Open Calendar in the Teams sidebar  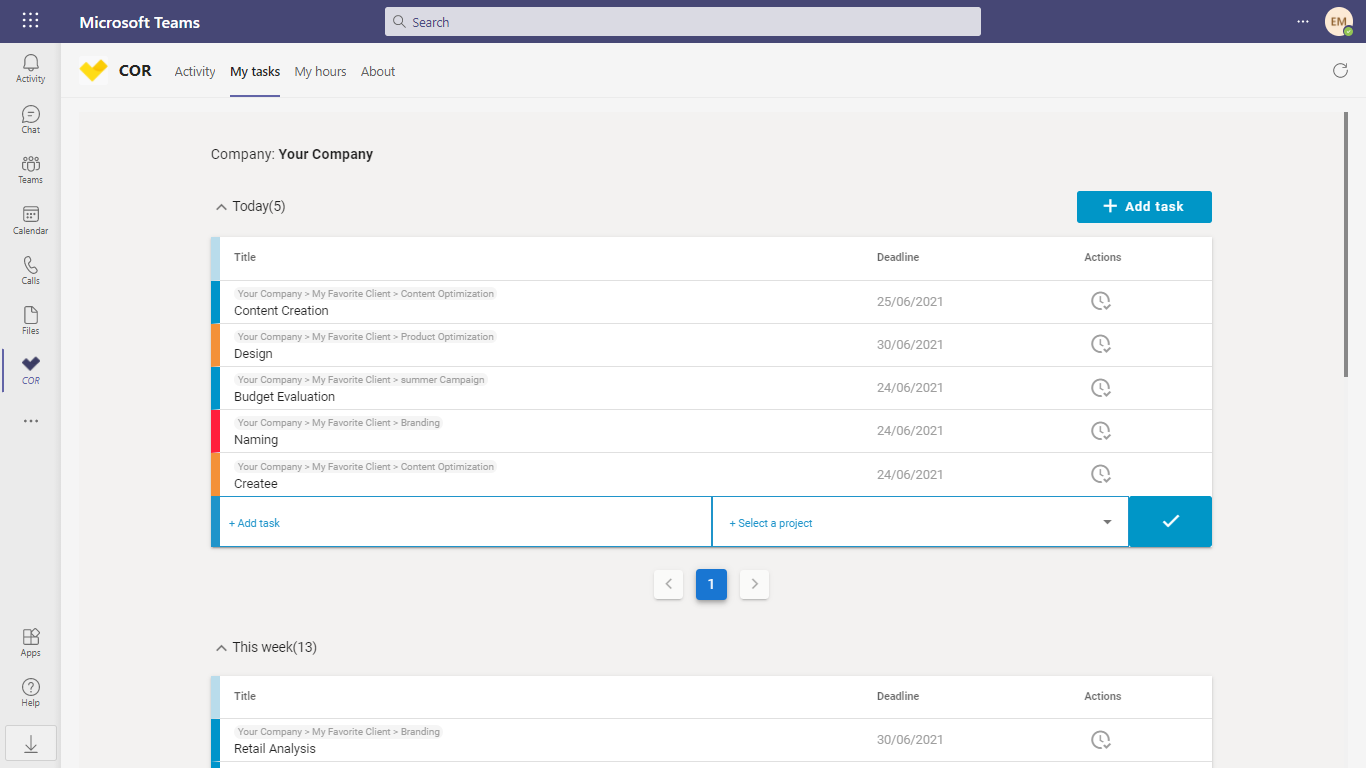click(31, 220)
